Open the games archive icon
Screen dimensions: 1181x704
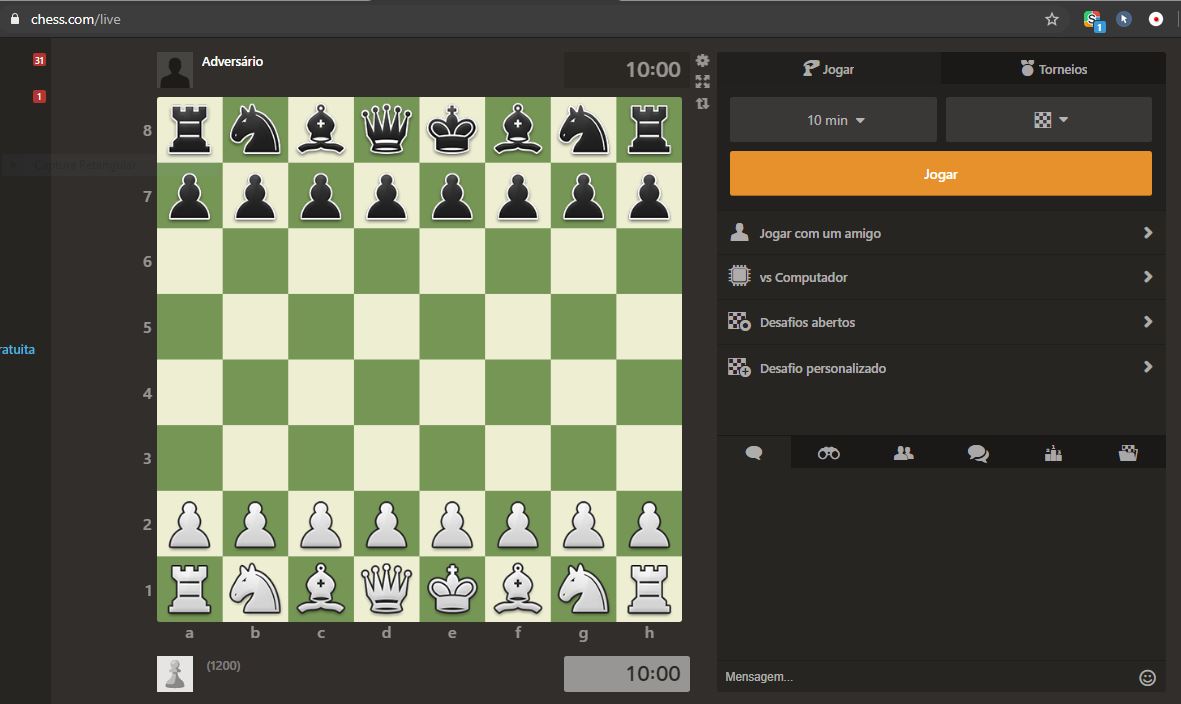[x=1128, y=452]
